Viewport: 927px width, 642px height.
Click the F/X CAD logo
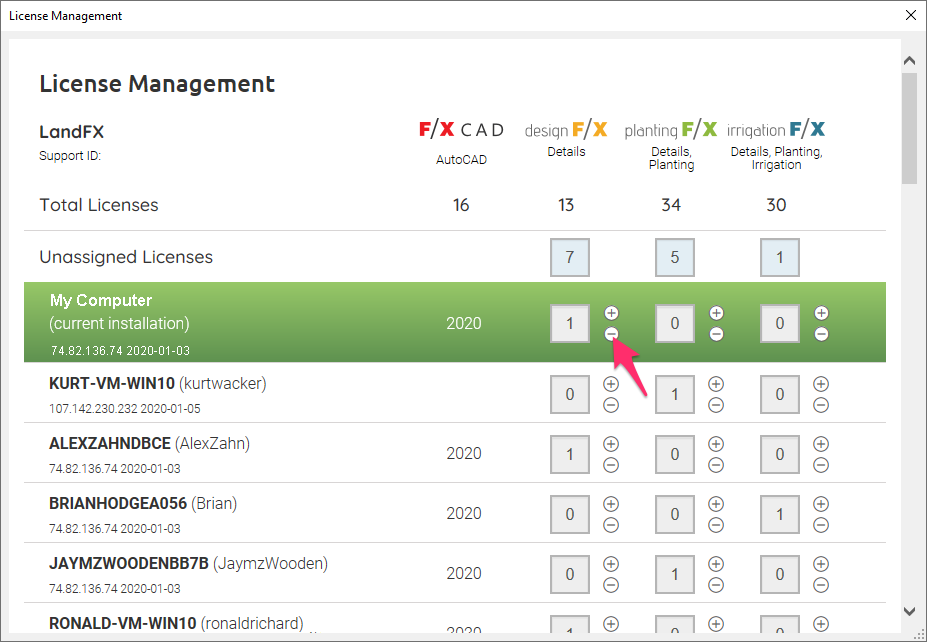coord(461,129)
